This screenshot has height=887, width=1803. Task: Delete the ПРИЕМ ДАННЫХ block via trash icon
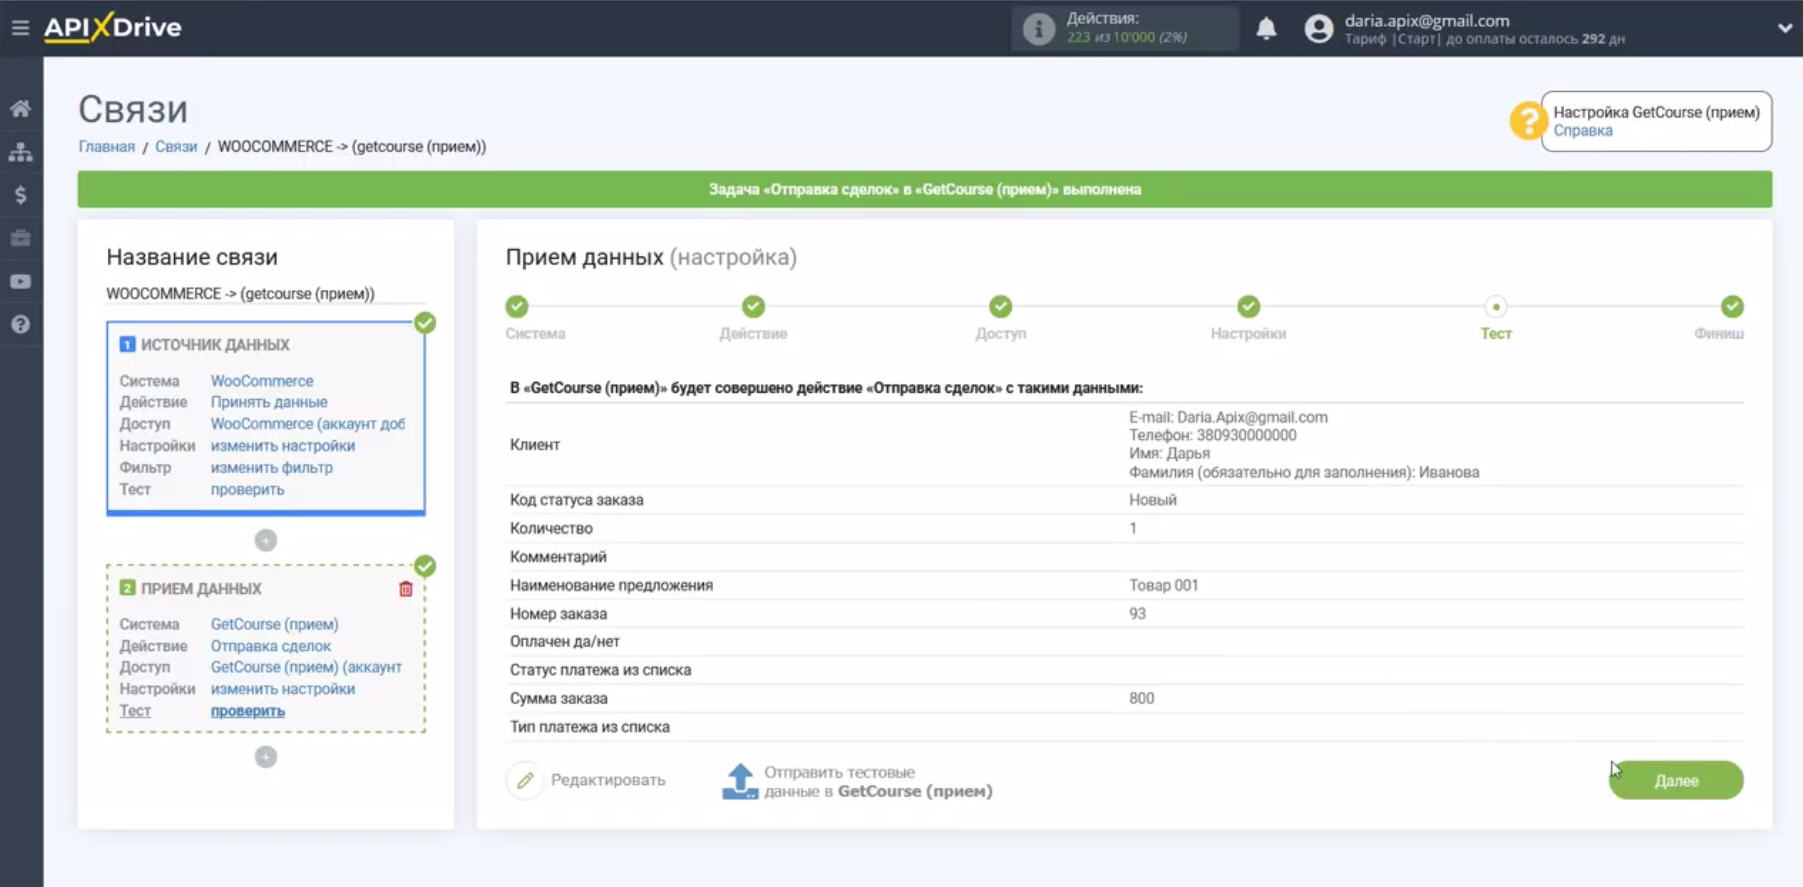point(406,589)
